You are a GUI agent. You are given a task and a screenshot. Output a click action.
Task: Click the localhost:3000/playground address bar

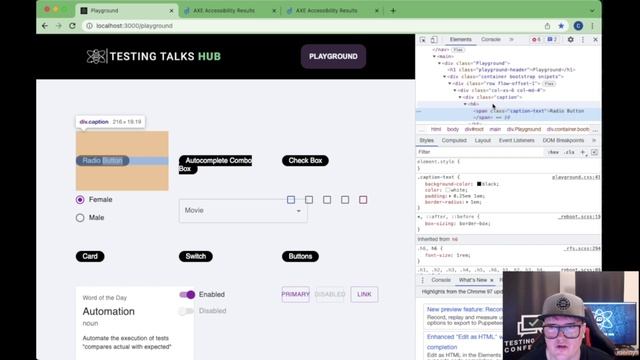pos(310,26)
